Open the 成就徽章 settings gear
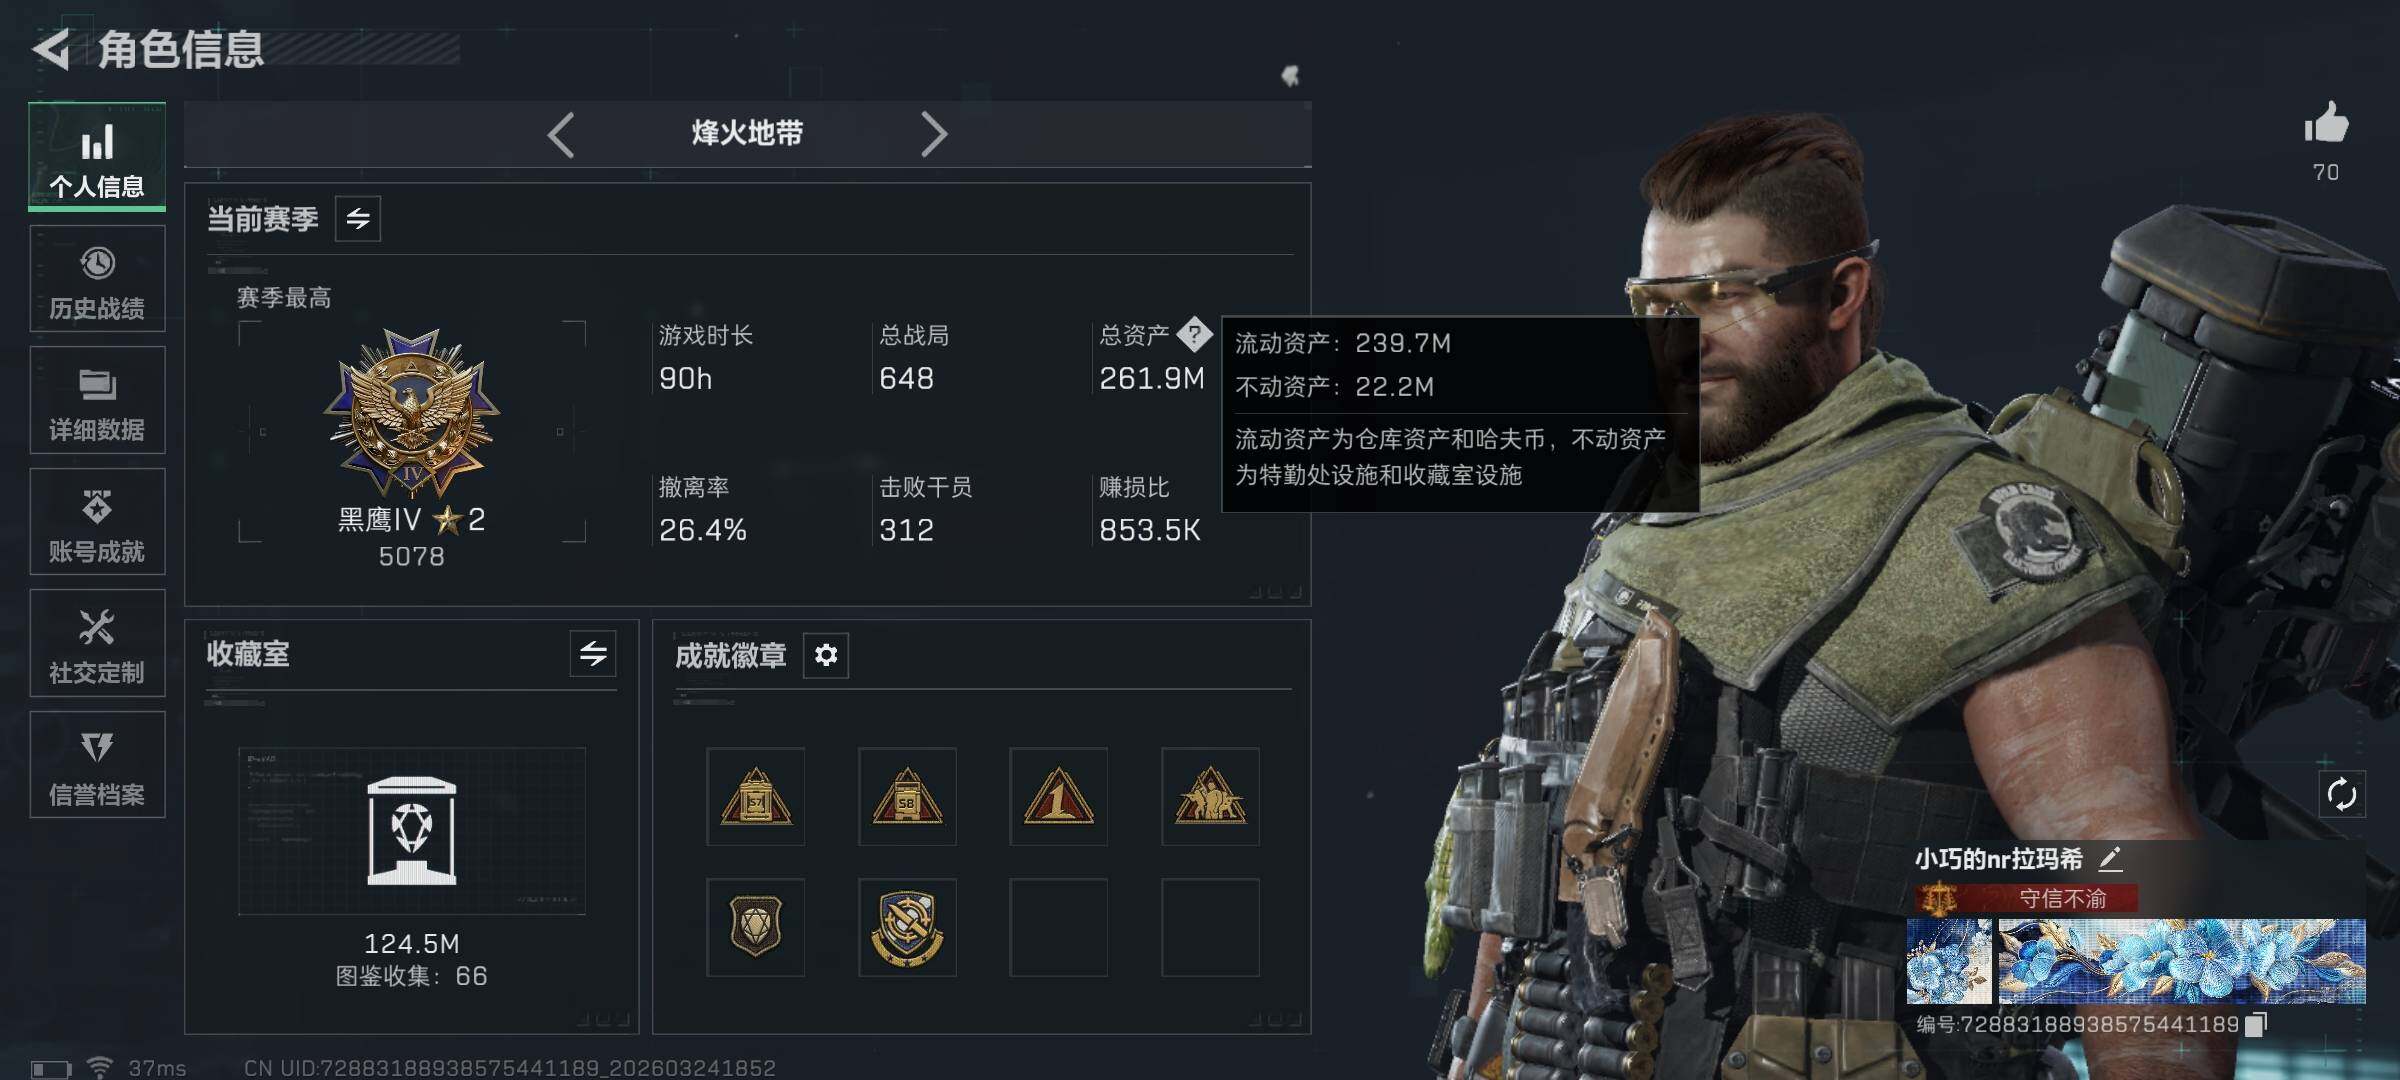This screenshot has height=1080, width=2400. (x=826, y=655)
